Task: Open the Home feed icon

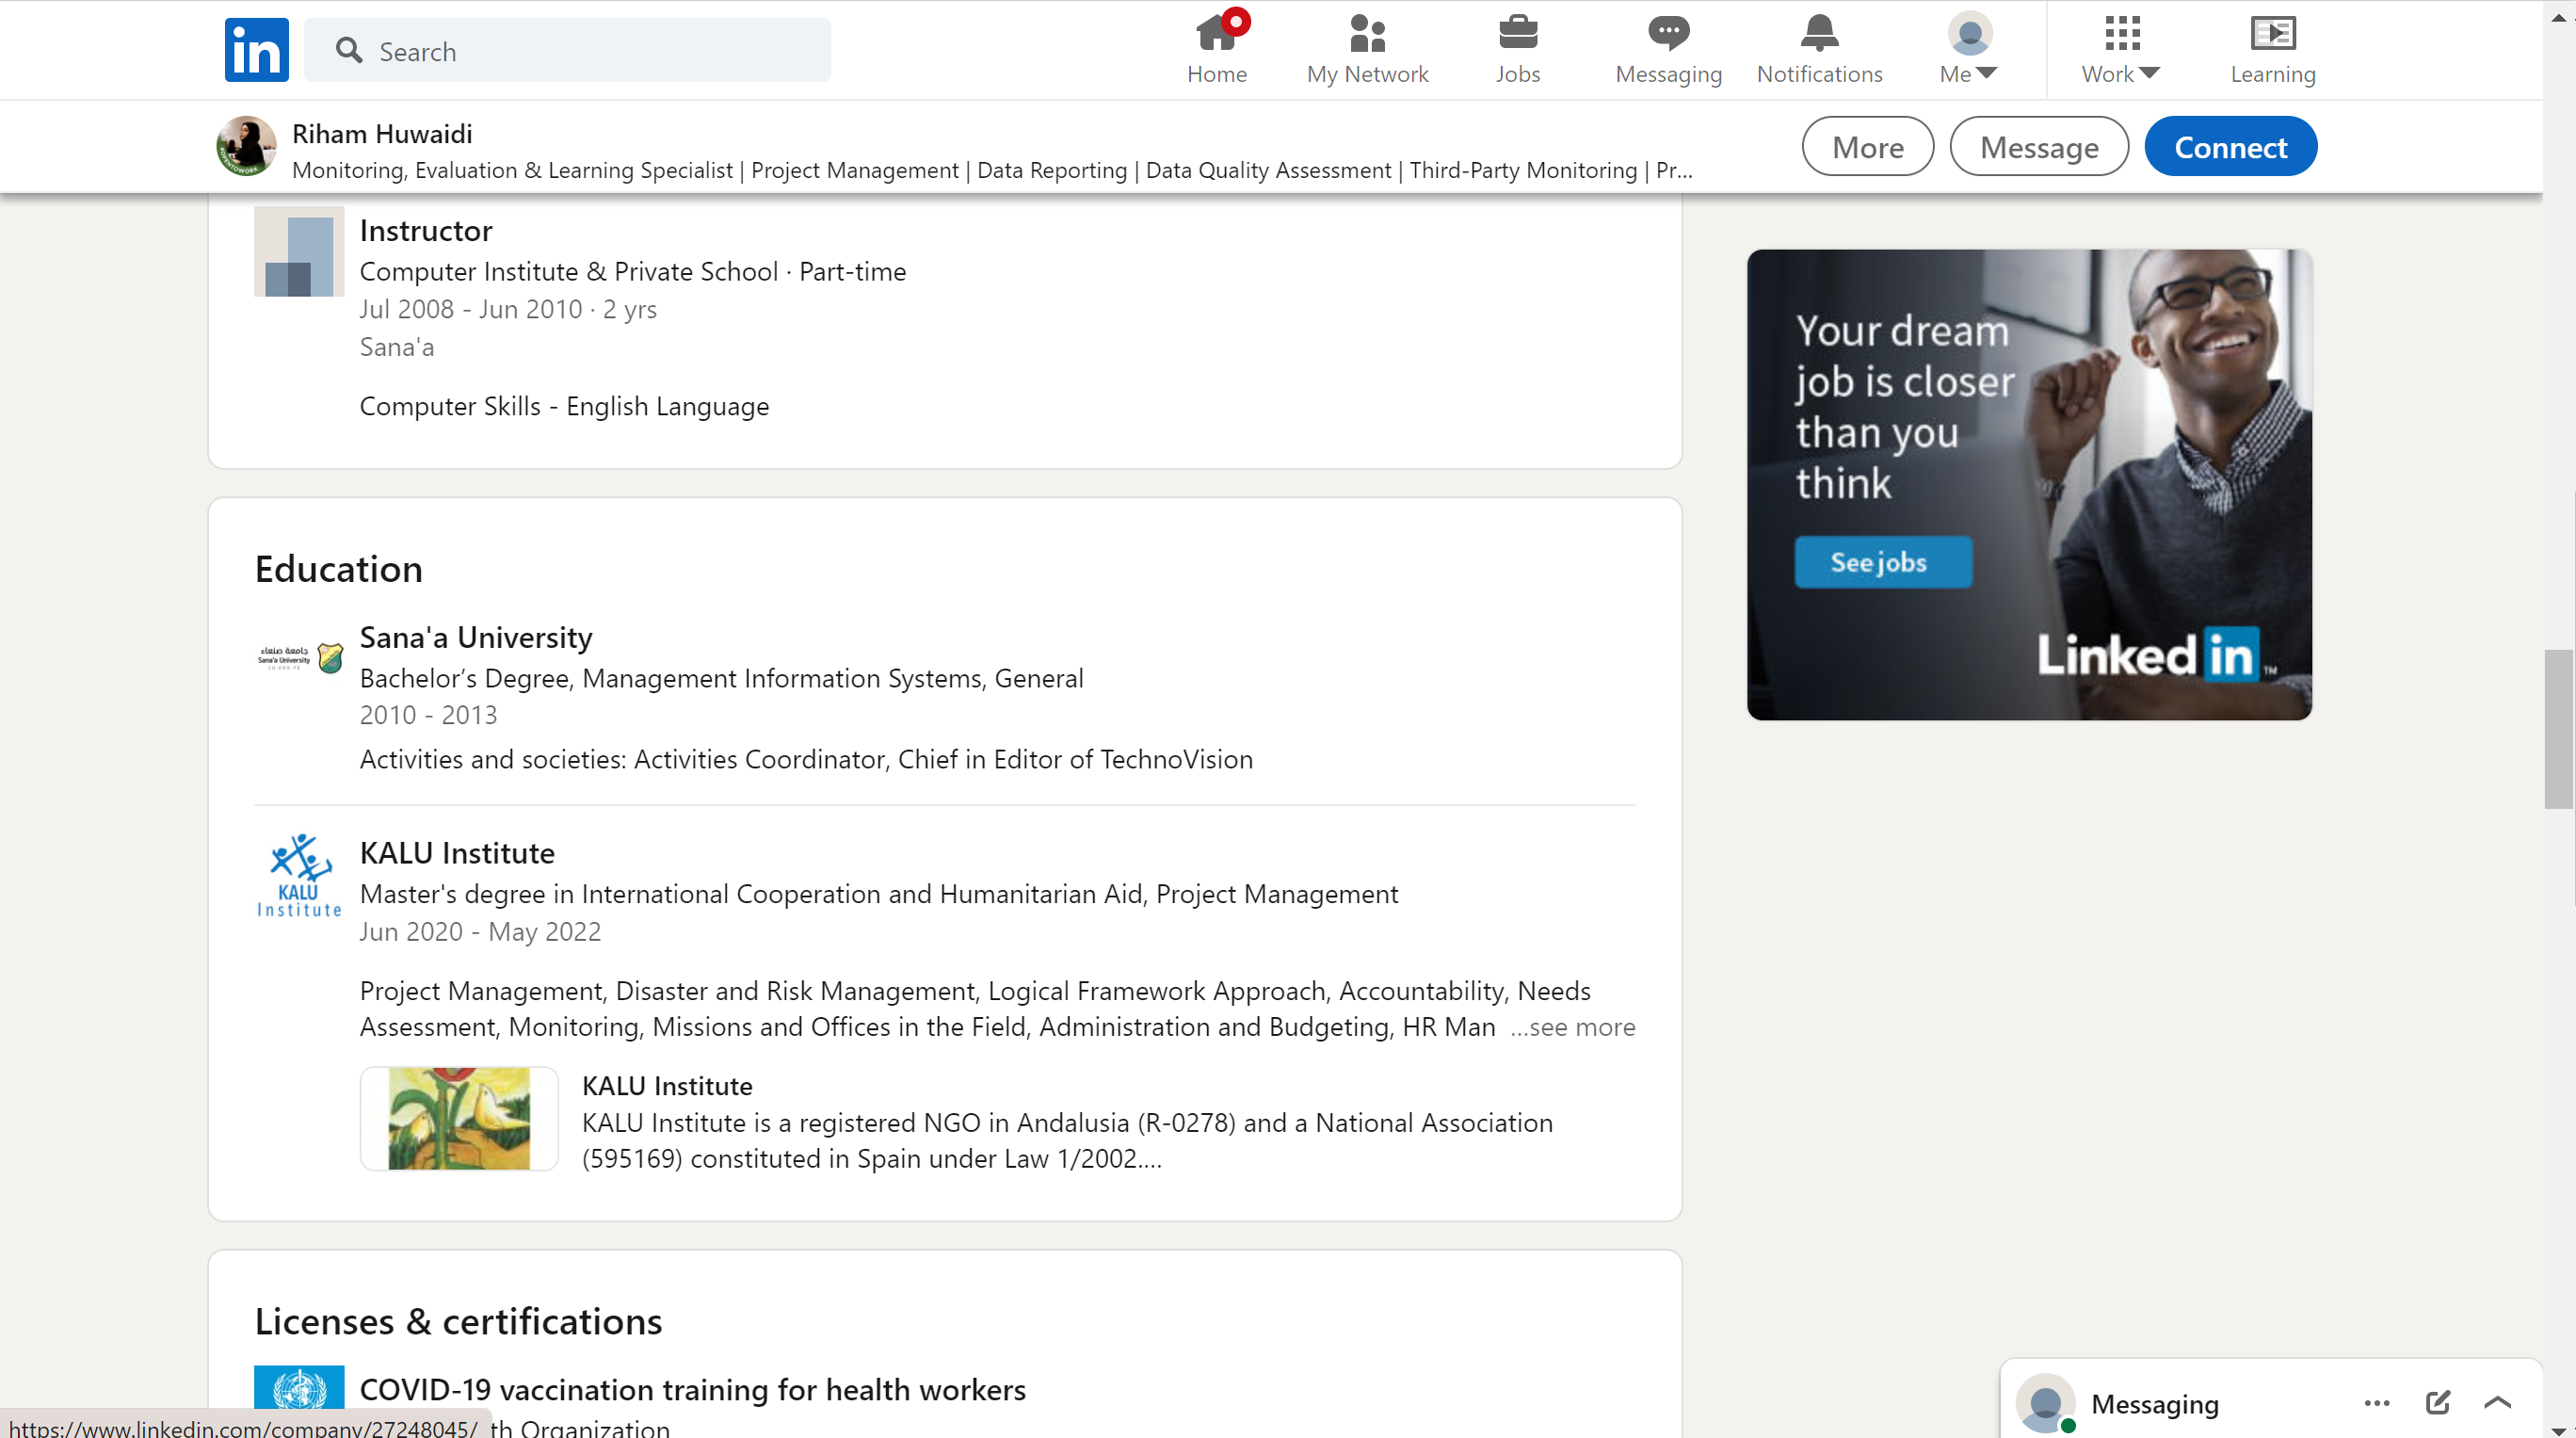Action: pyautogui.click(x=1216, y=34)
